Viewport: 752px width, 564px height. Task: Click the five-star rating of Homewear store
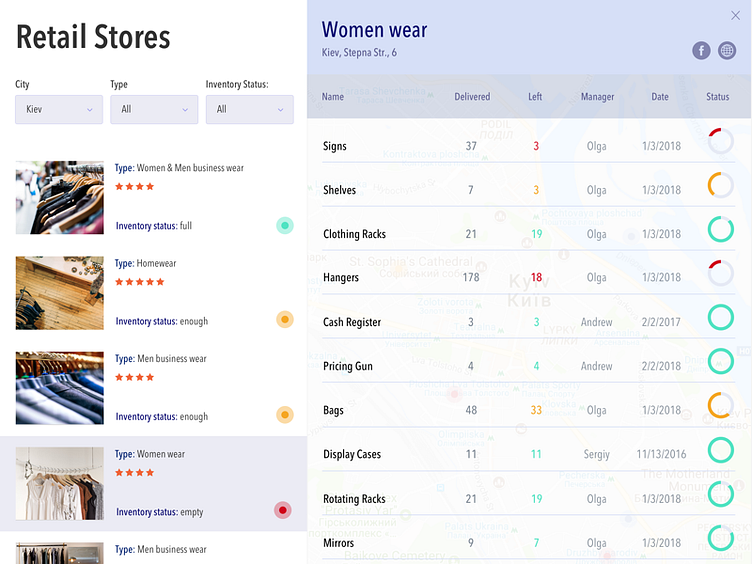(140, 282)
